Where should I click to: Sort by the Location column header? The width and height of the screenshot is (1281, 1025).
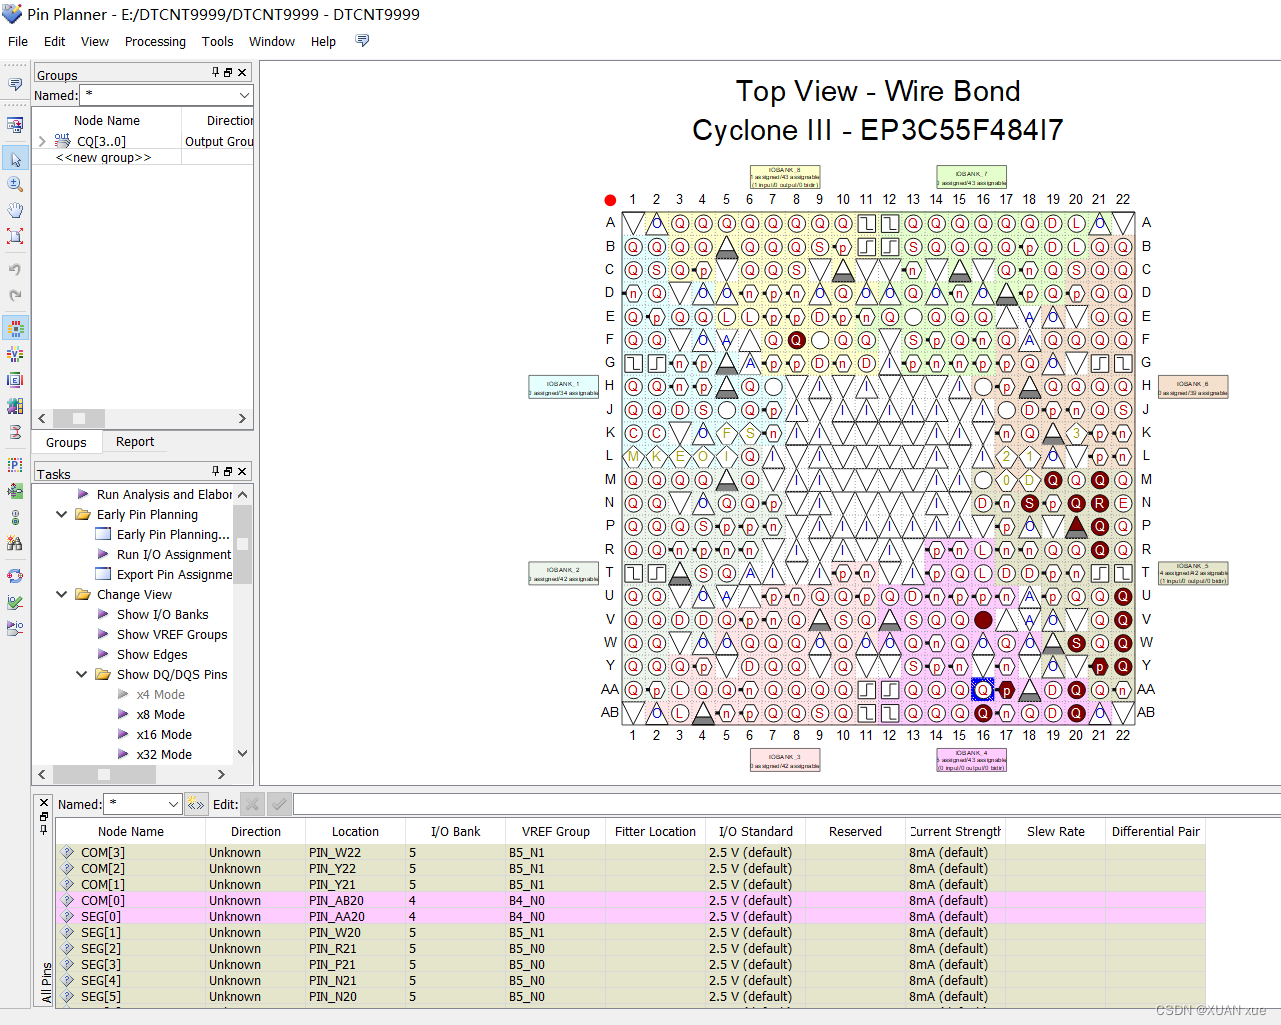click(355, 831)
